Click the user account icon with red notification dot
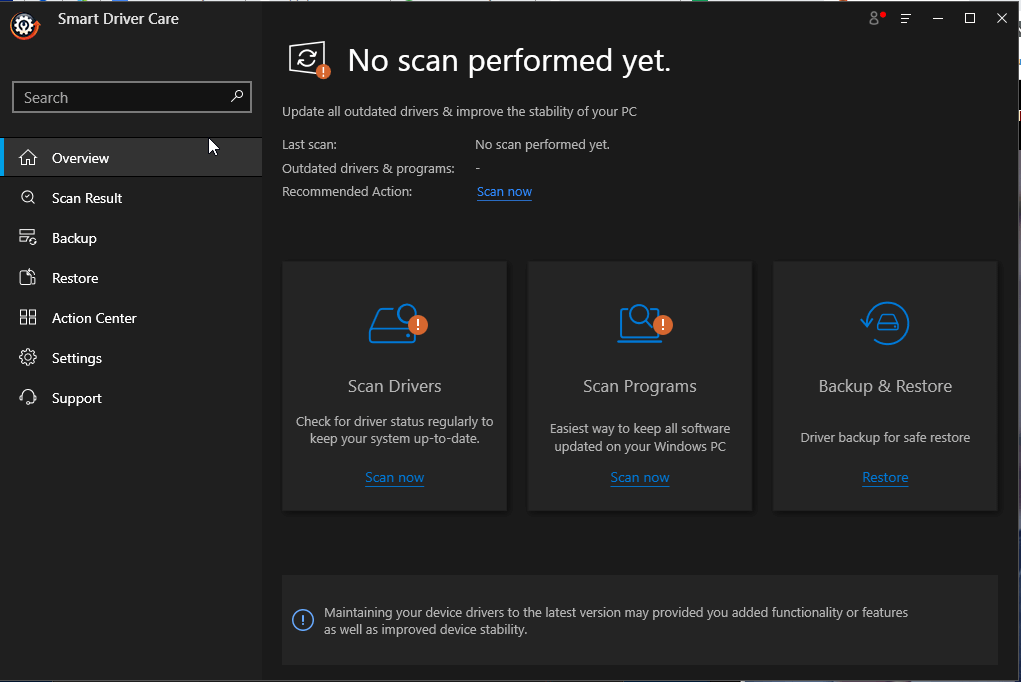The image size is (1021, 682). 874,18
